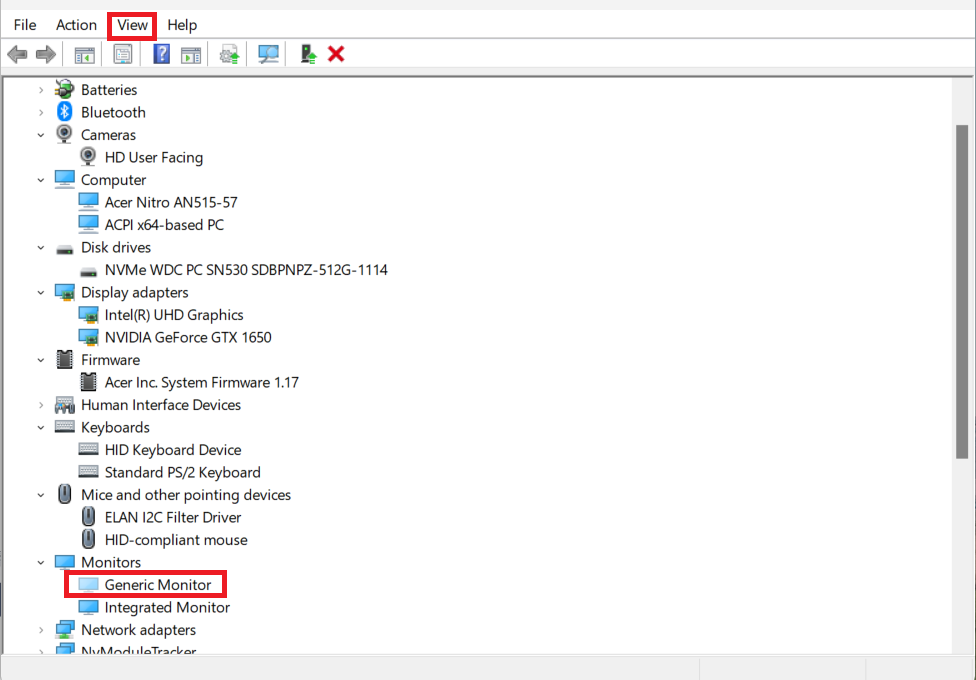The height and width of the screenshot is (680, 976).
Task: Click the blue Help question mark icon
Action: click(161, 54)
